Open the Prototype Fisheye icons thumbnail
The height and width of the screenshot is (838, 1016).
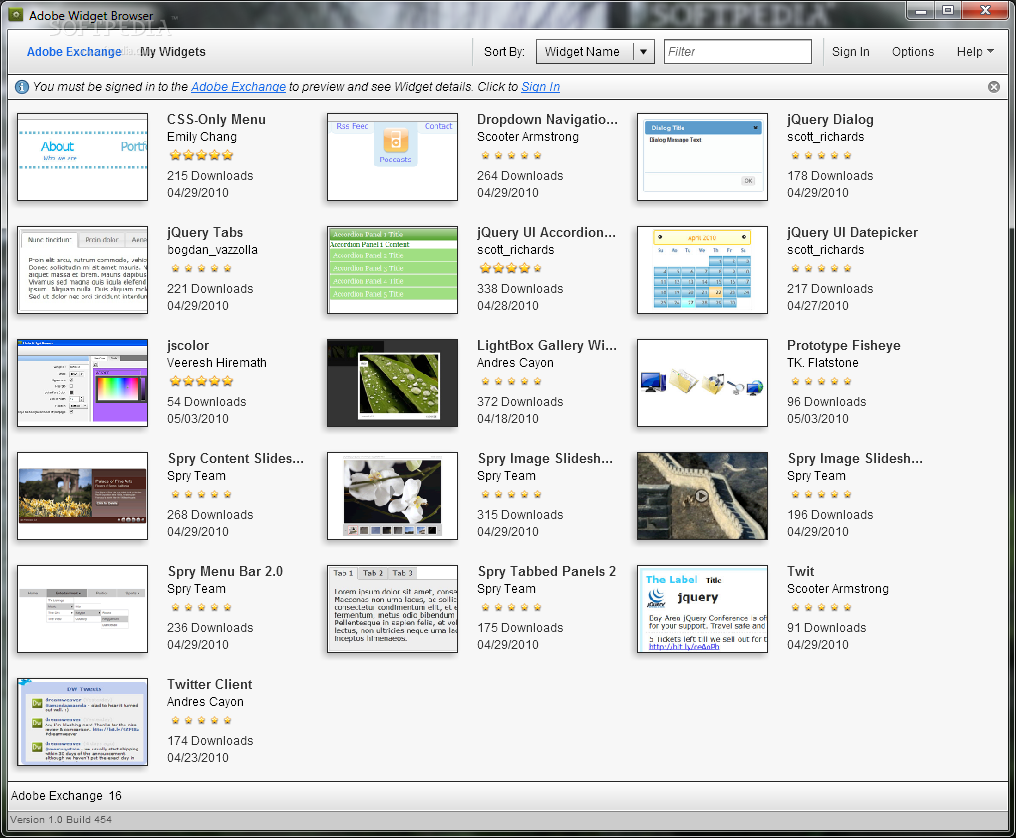click(702, 383)
